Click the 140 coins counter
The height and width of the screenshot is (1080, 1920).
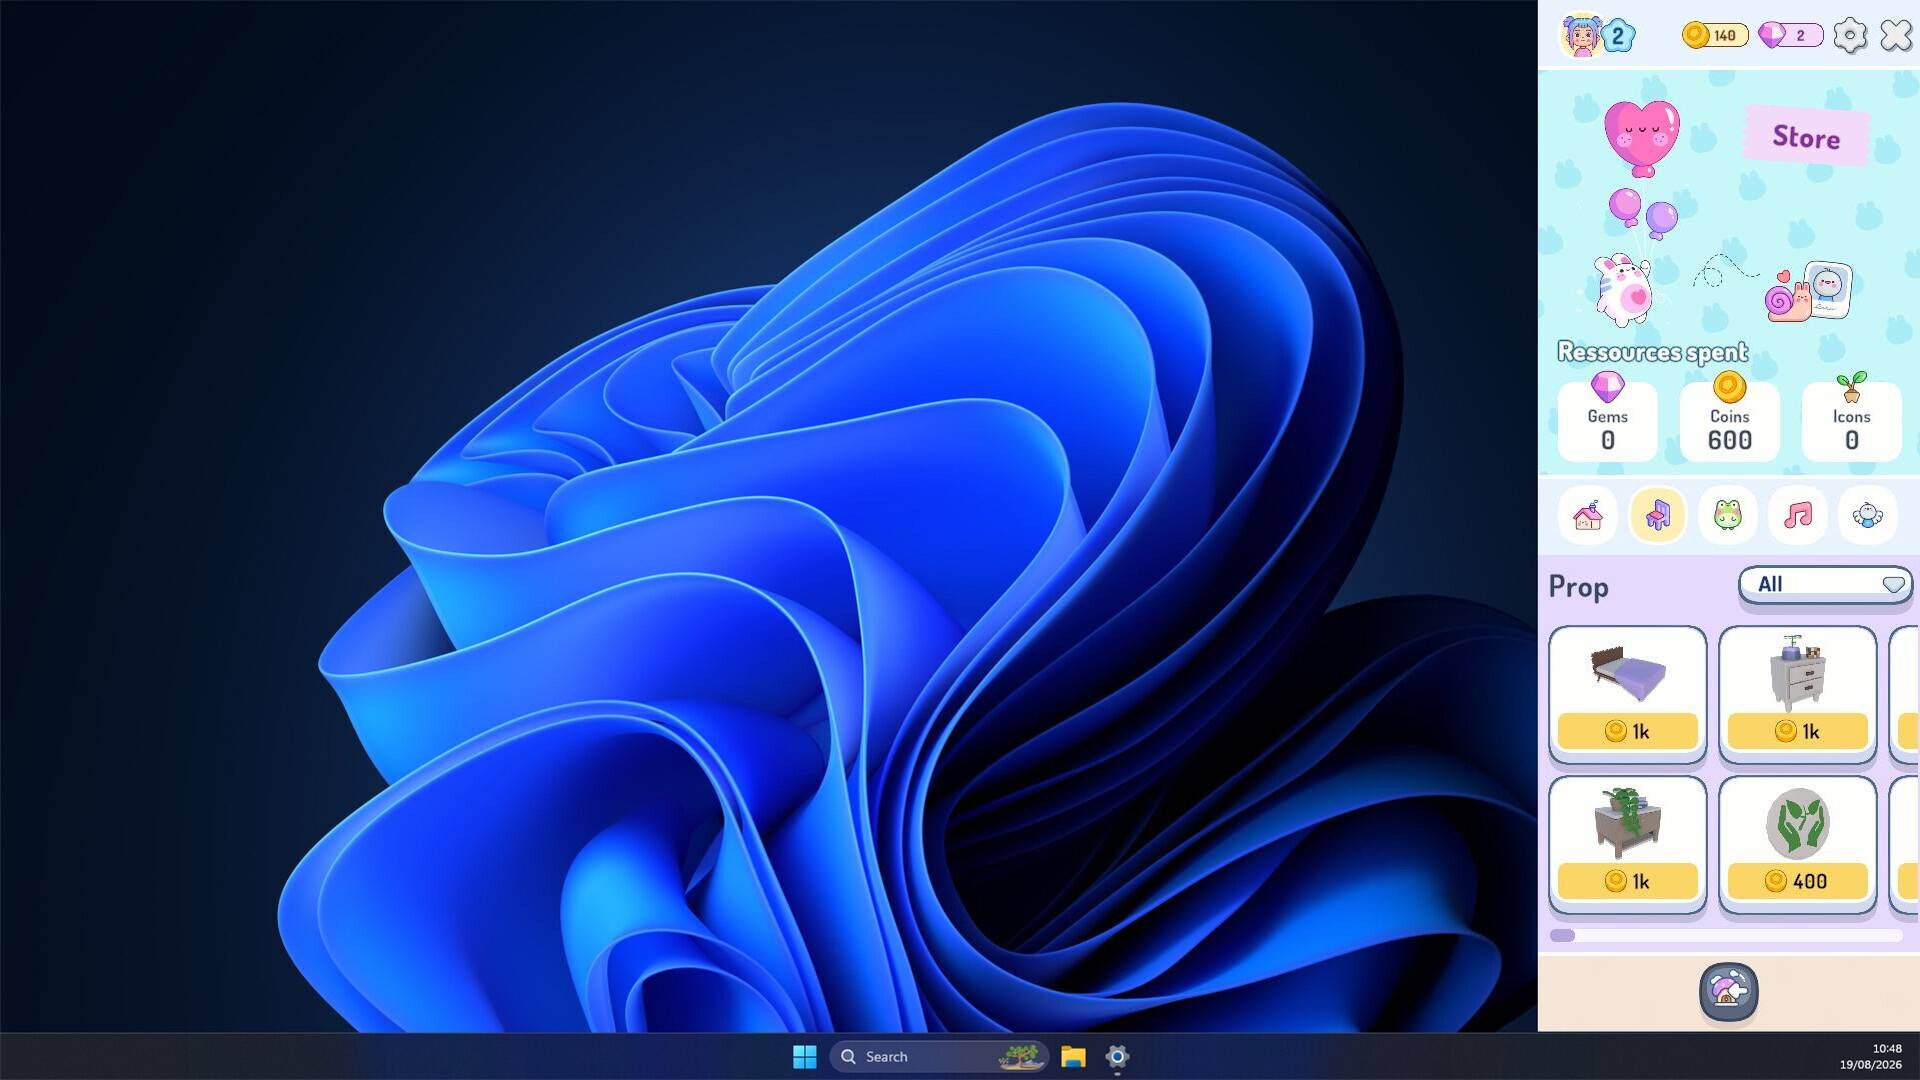[x=1715, y=35]
